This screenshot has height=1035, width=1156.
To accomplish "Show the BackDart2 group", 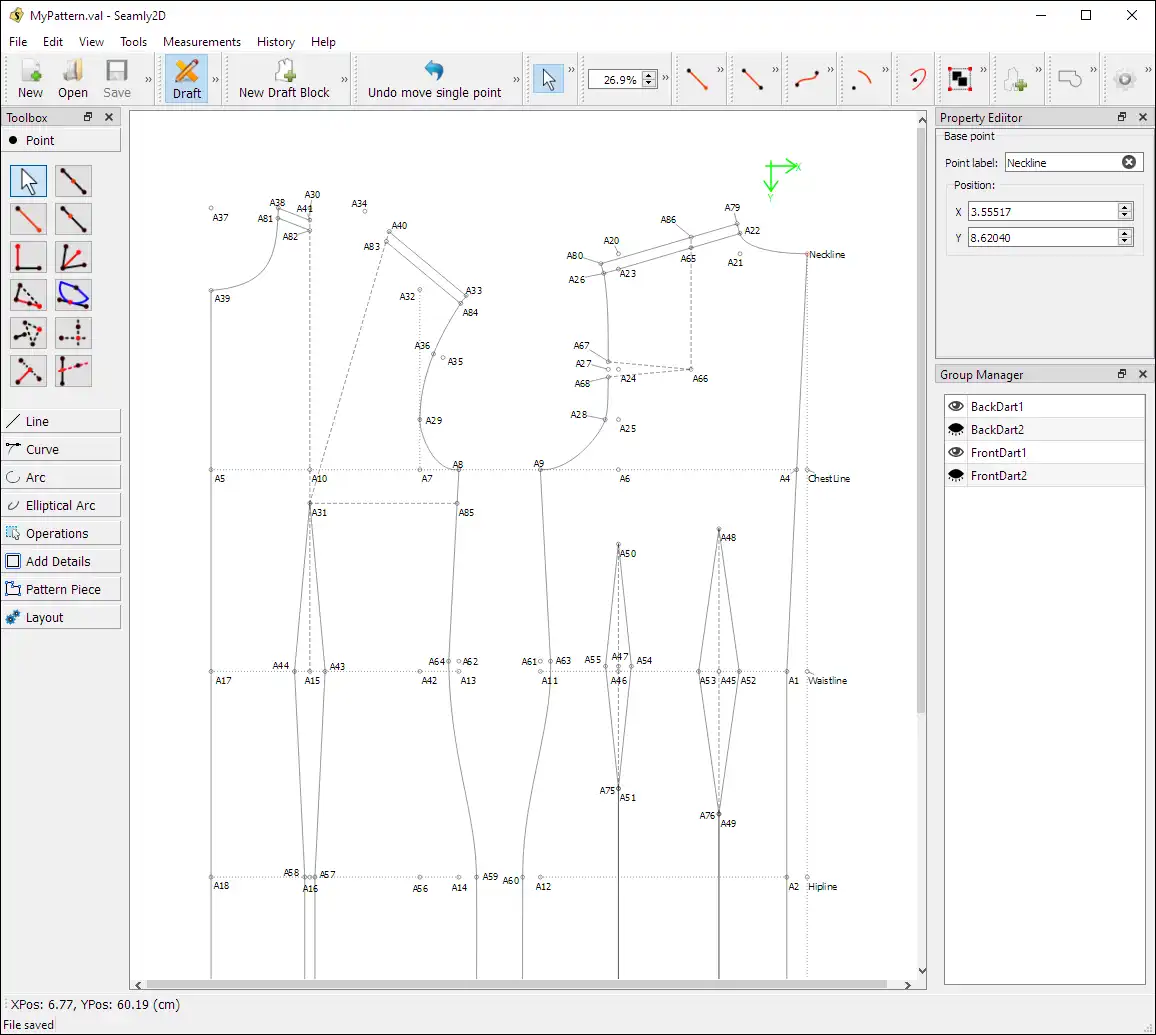I will click(x=954, y=429).
